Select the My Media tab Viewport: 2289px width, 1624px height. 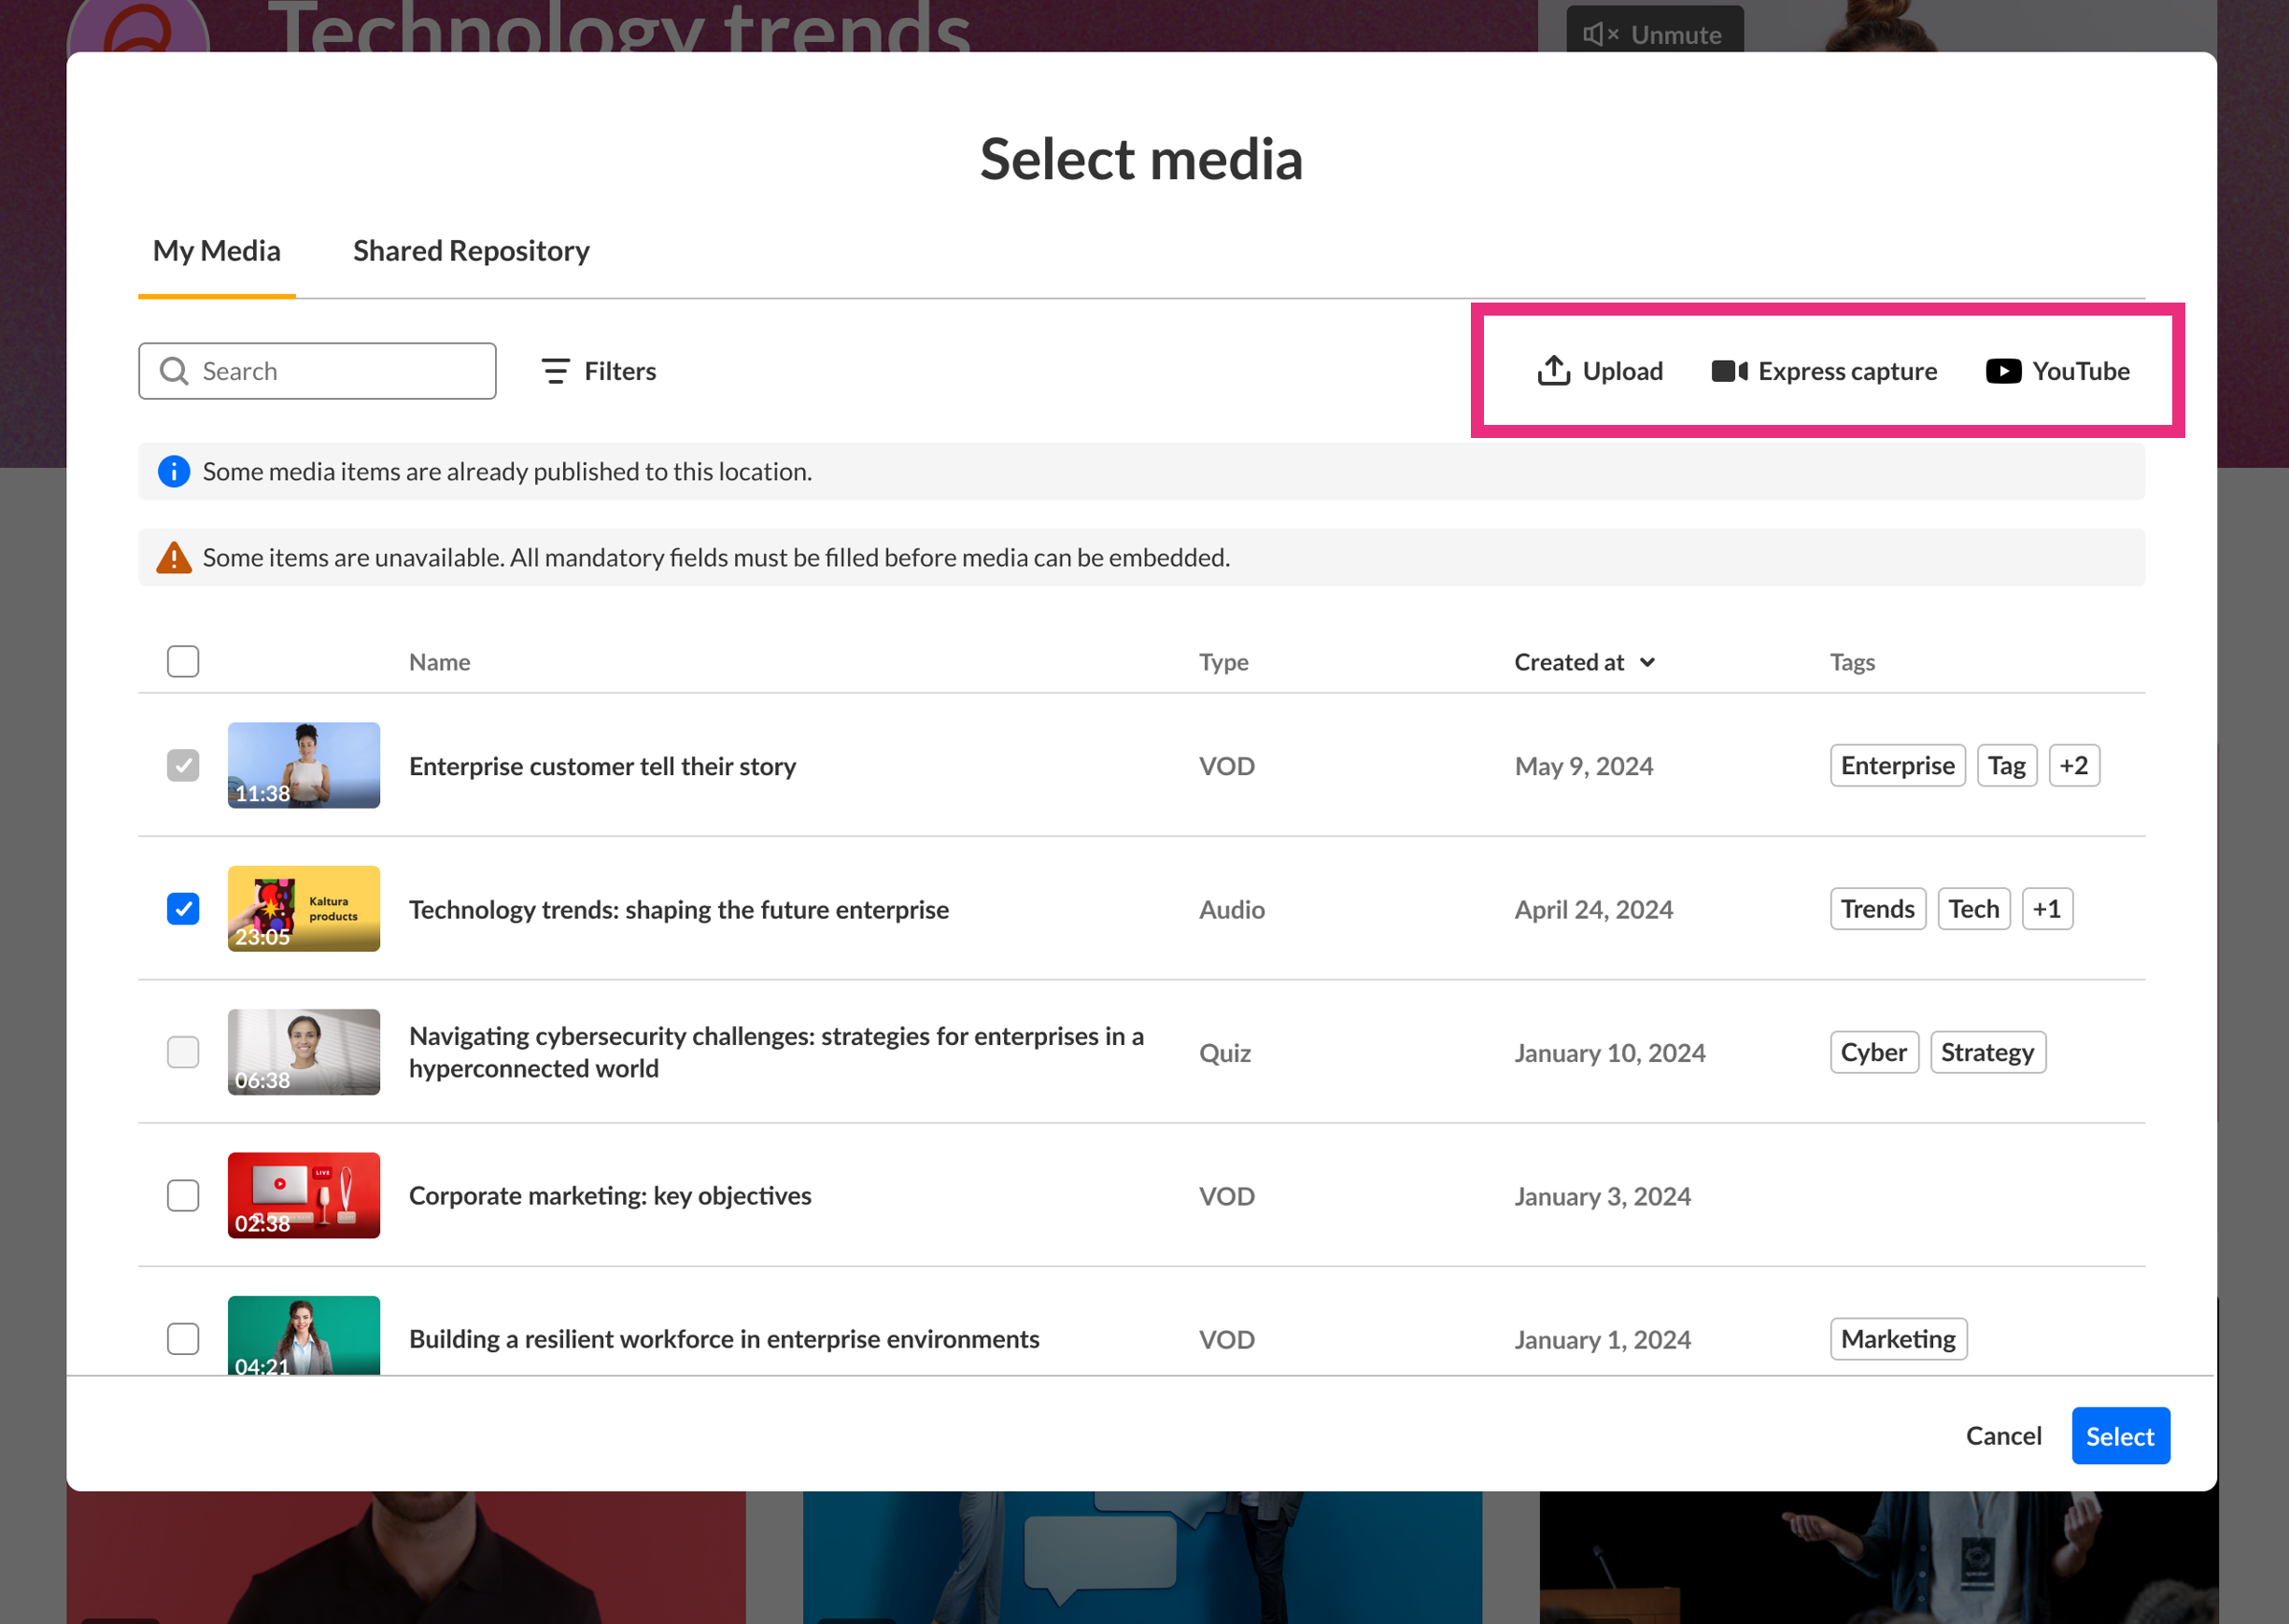[x=216, y=250]
